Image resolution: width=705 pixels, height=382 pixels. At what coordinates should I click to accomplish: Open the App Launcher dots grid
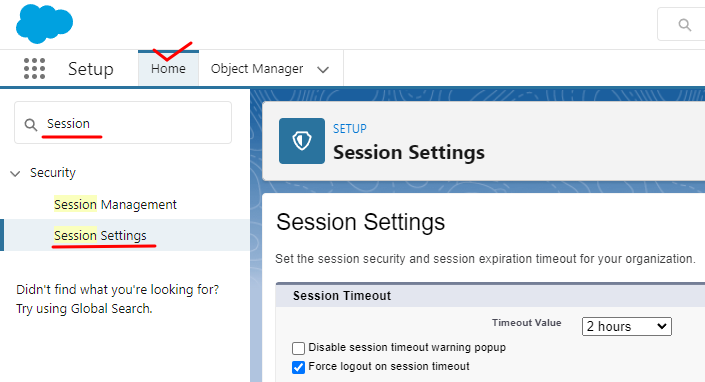(x=34, y=69)
